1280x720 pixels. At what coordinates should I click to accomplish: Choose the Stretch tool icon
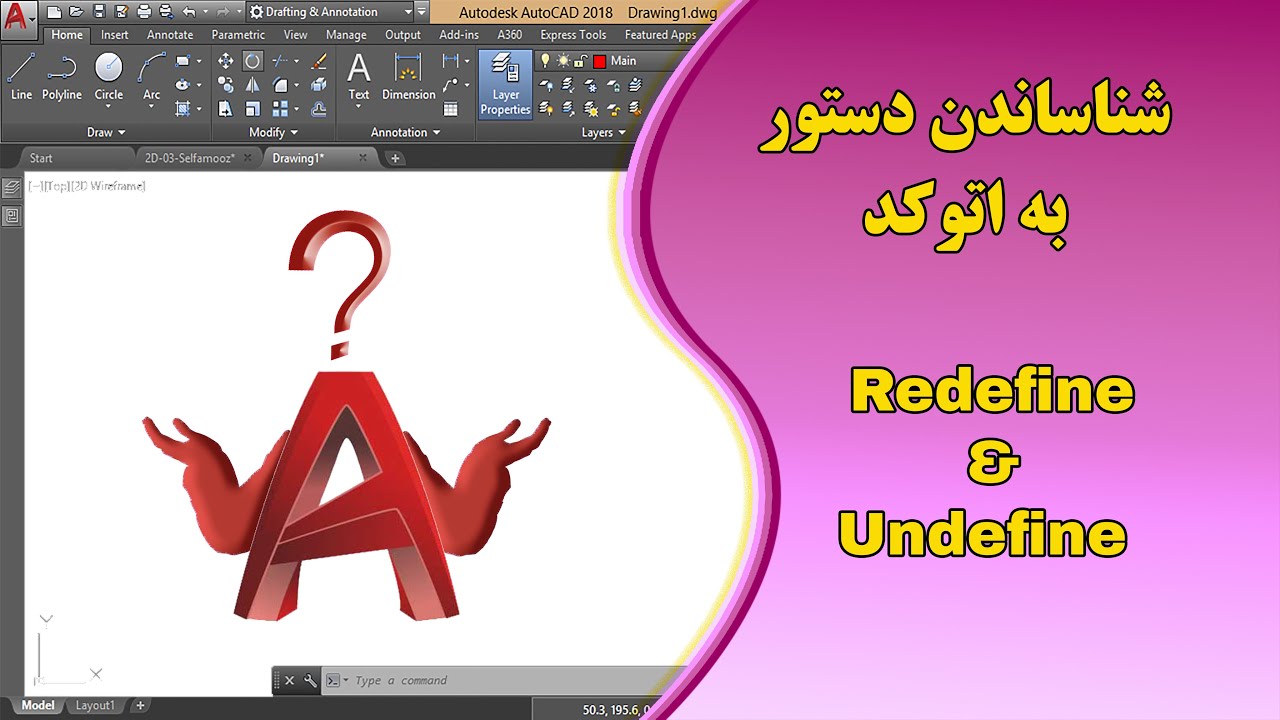click(x=226, y=109)
